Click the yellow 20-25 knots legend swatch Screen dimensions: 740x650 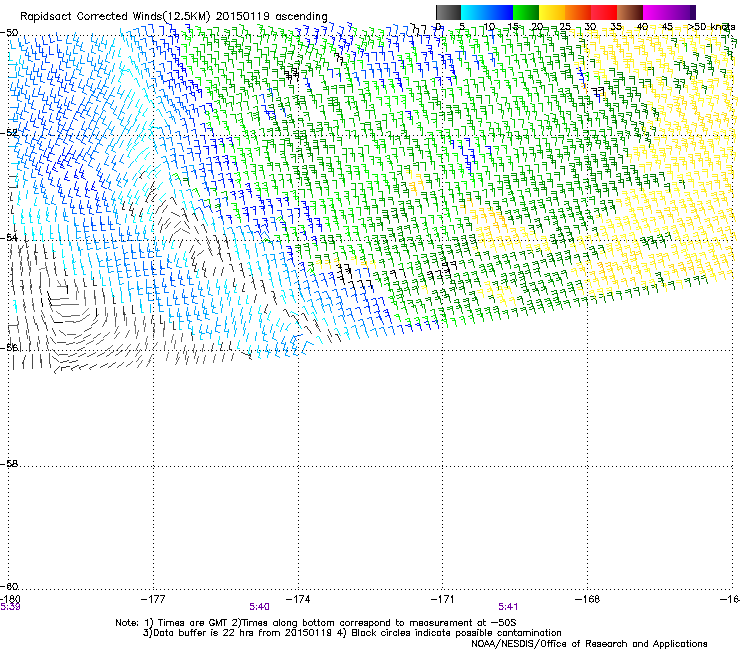point(552,12)
